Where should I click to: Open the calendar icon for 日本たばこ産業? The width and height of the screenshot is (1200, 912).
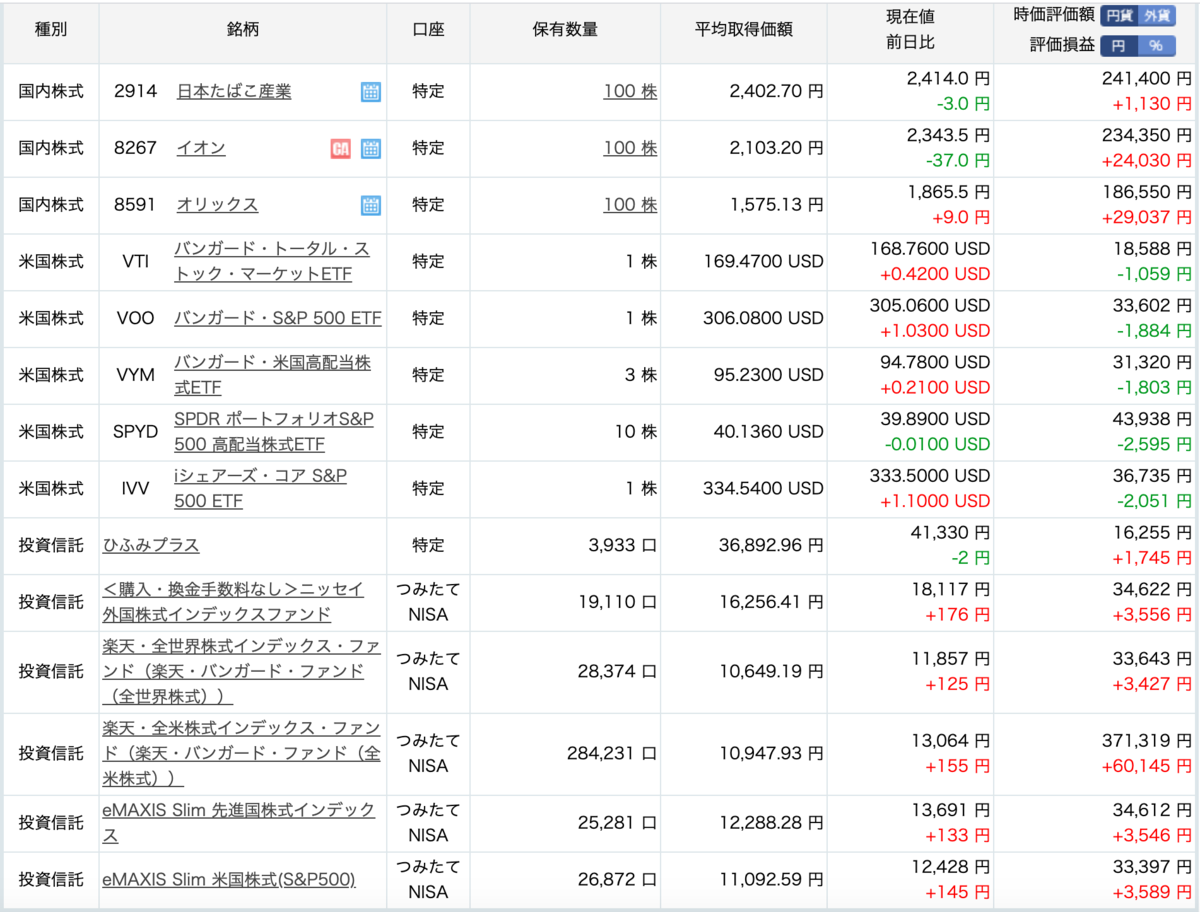pyautogui.click(x=370, y=91)
